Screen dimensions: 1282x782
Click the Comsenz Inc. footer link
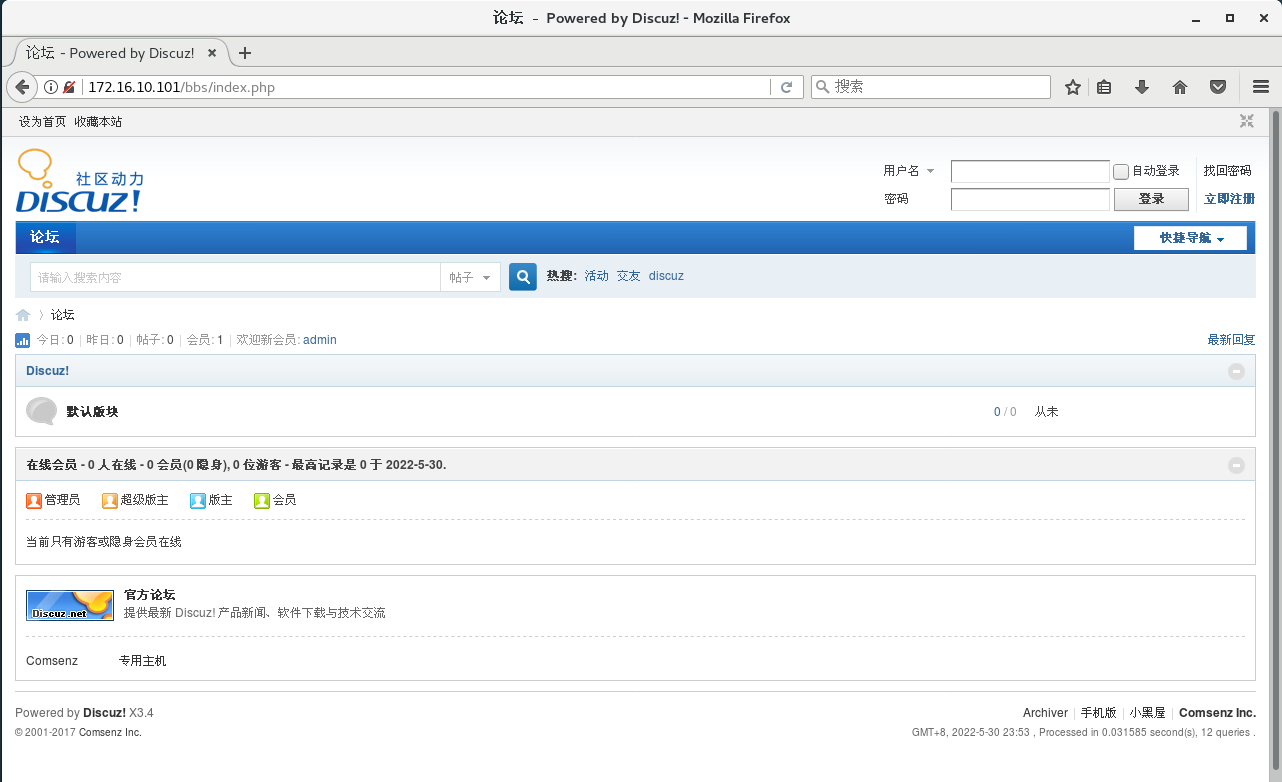(x=1217, y=713)
